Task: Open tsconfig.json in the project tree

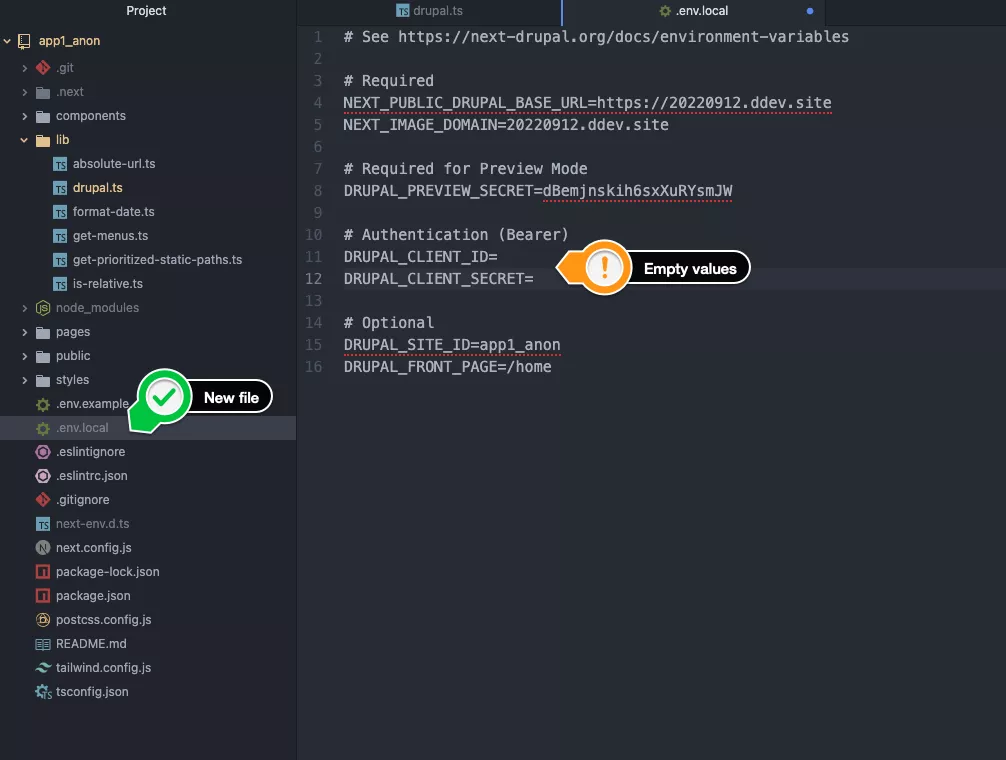Action: 92,692
